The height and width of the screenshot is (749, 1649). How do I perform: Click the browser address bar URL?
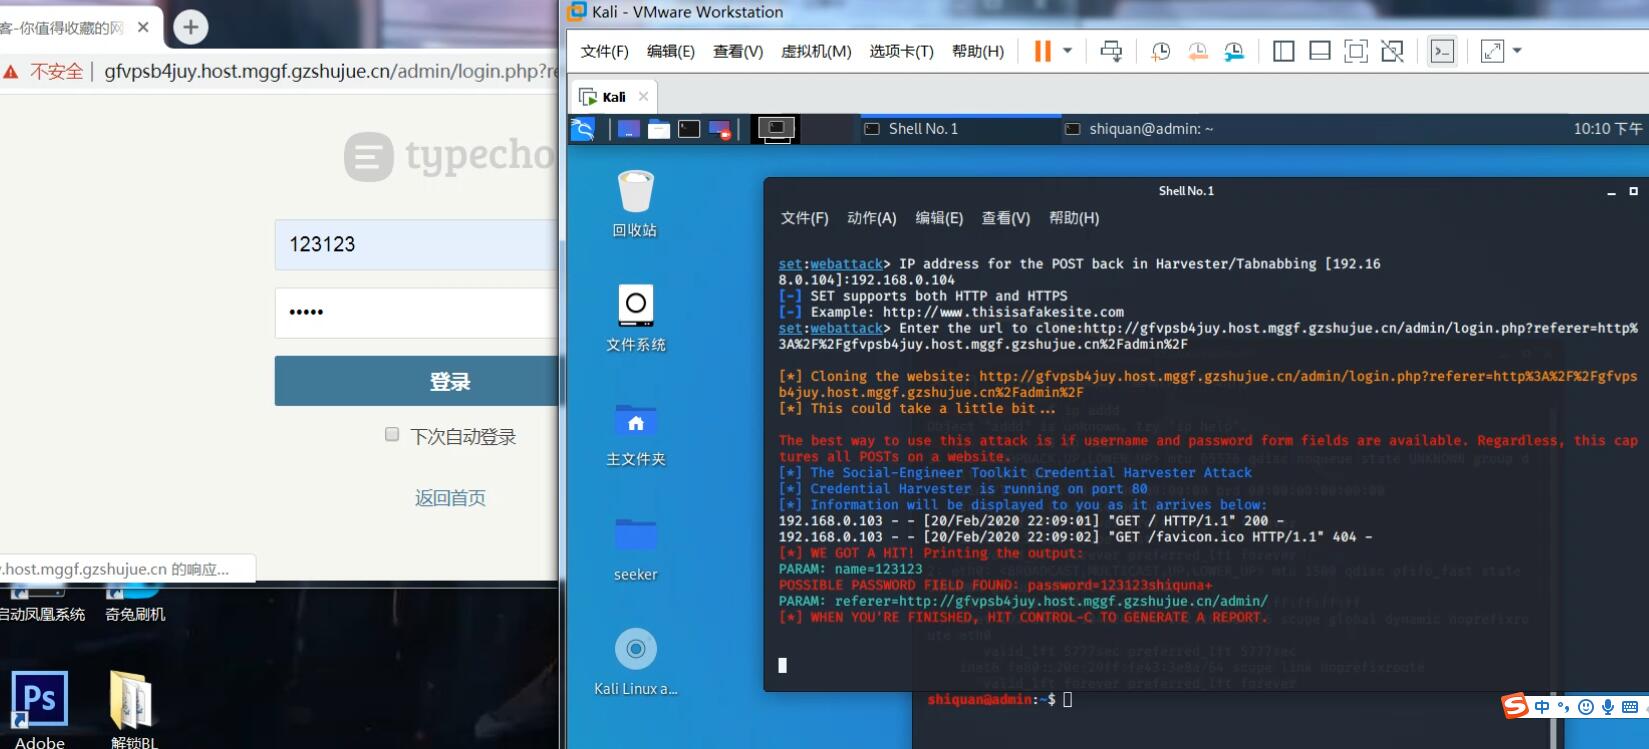click(330, 71)
